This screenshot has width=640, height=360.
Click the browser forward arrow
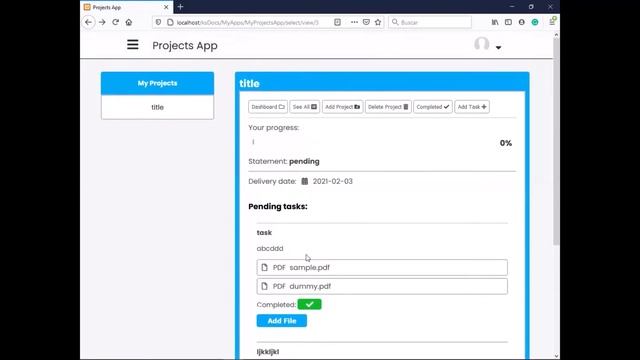102,22
